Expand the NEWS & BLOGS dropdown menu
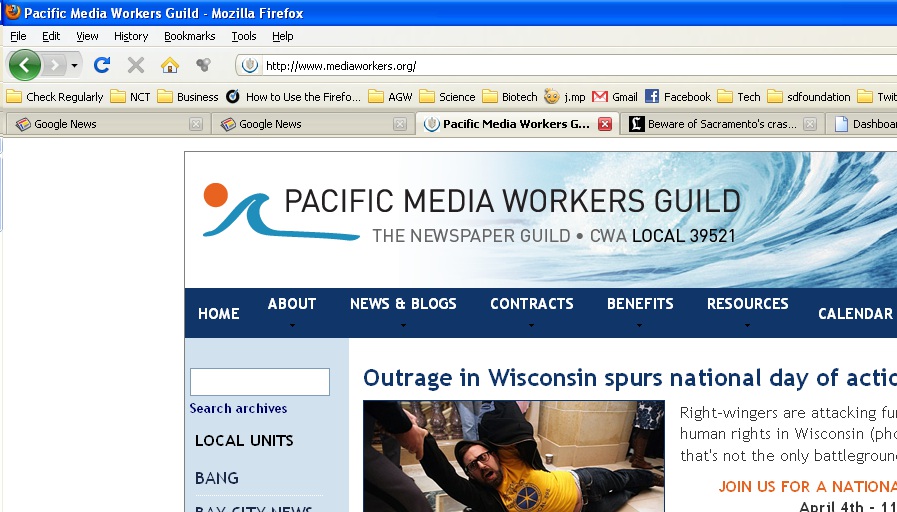The image size is (897, 512). [403, 312]
